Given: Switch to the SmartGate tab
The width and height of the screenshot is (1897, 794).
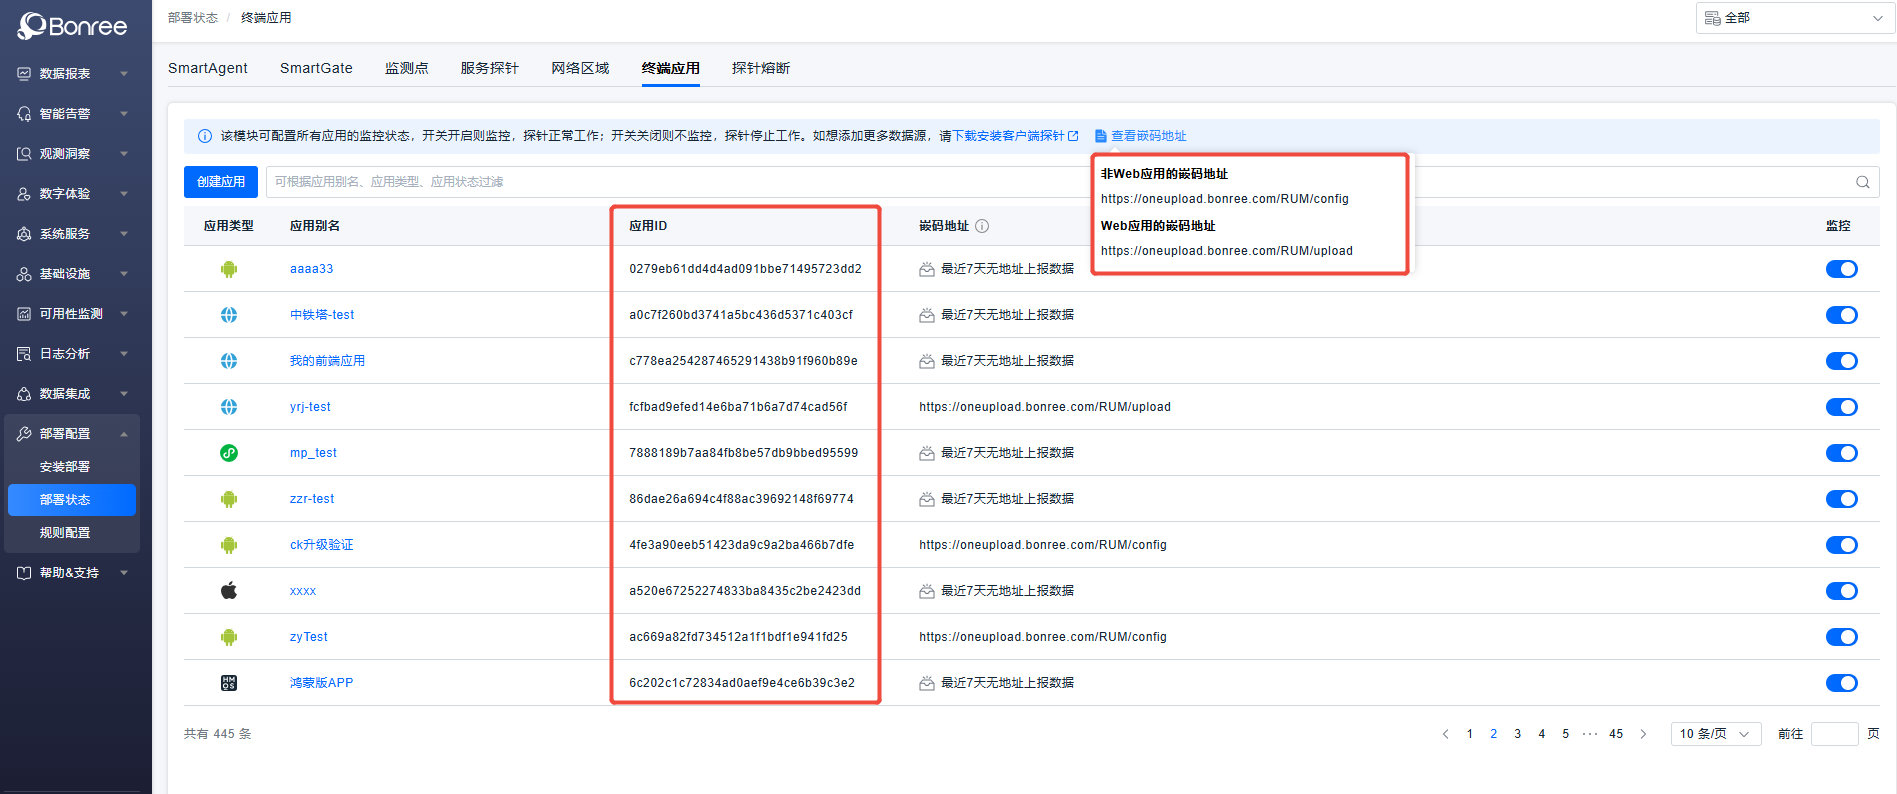Looking at the screenshot, I should [x=316, y=68].
